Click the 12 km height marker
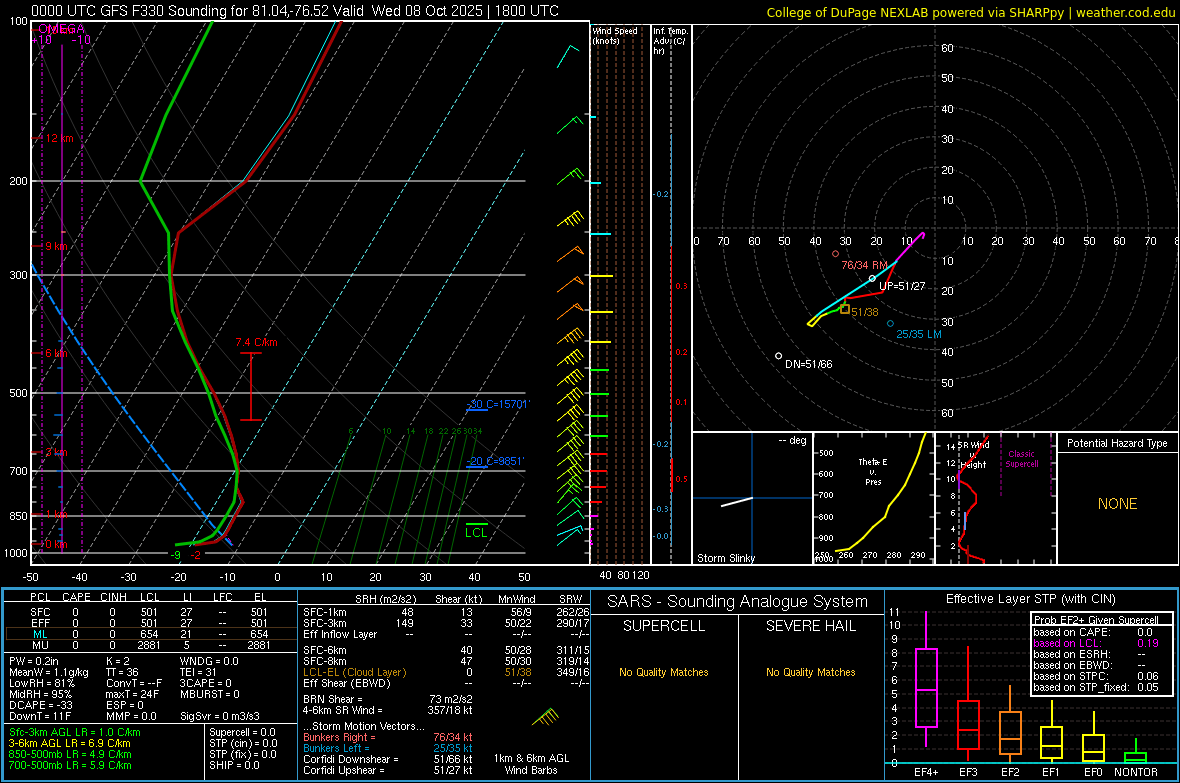 click(x=59, y=139)
